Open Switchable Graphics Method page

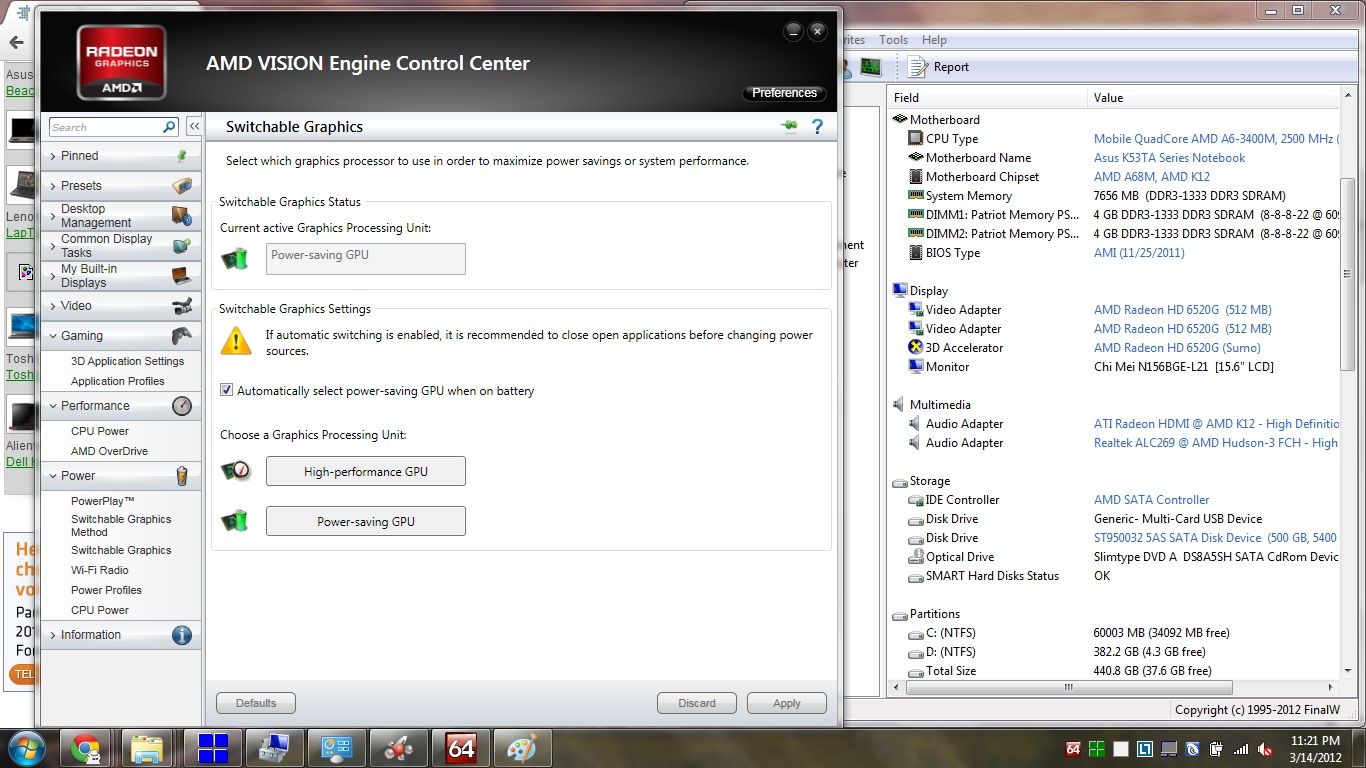[x=121, y=526]
